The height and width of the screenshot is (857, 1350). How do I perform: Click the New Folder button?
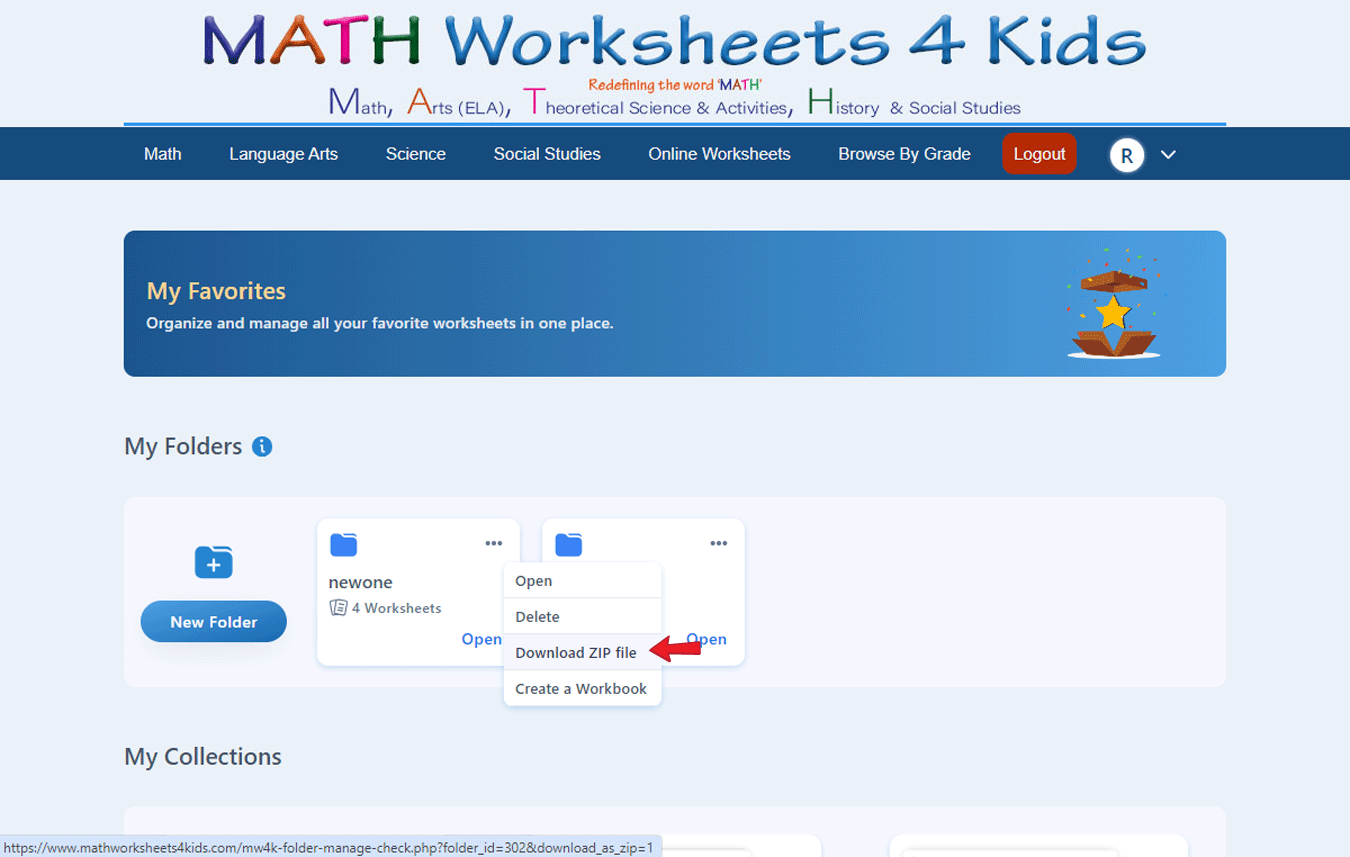click(214, 622)
